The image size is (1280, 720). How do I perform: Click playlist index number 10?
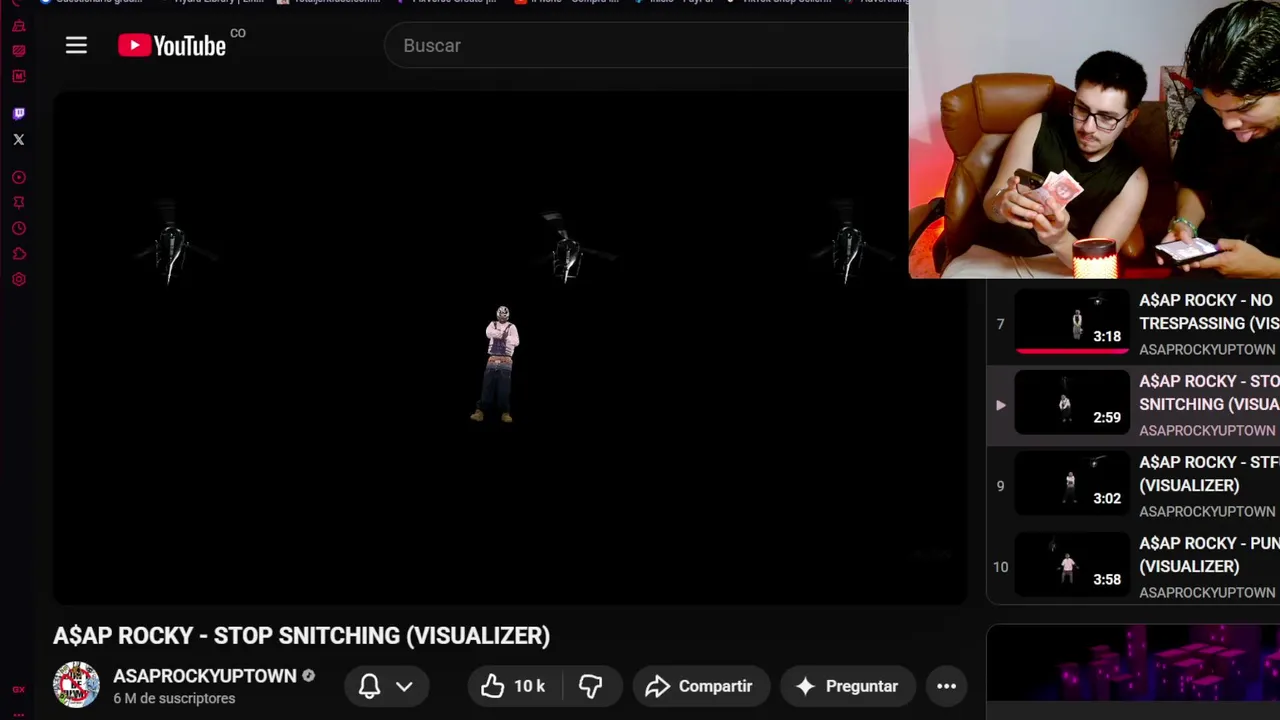tap(1000, 566)
